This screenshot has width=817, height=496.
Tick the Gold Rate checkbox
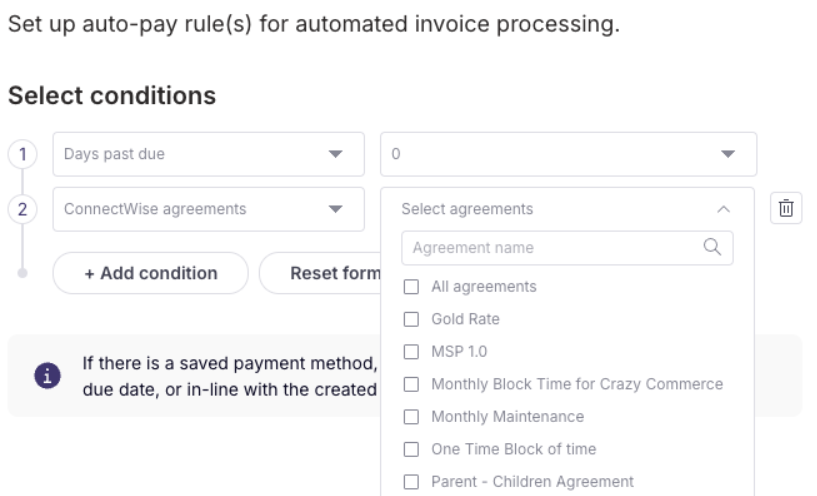pyautogui.click(x=410, y=319)
